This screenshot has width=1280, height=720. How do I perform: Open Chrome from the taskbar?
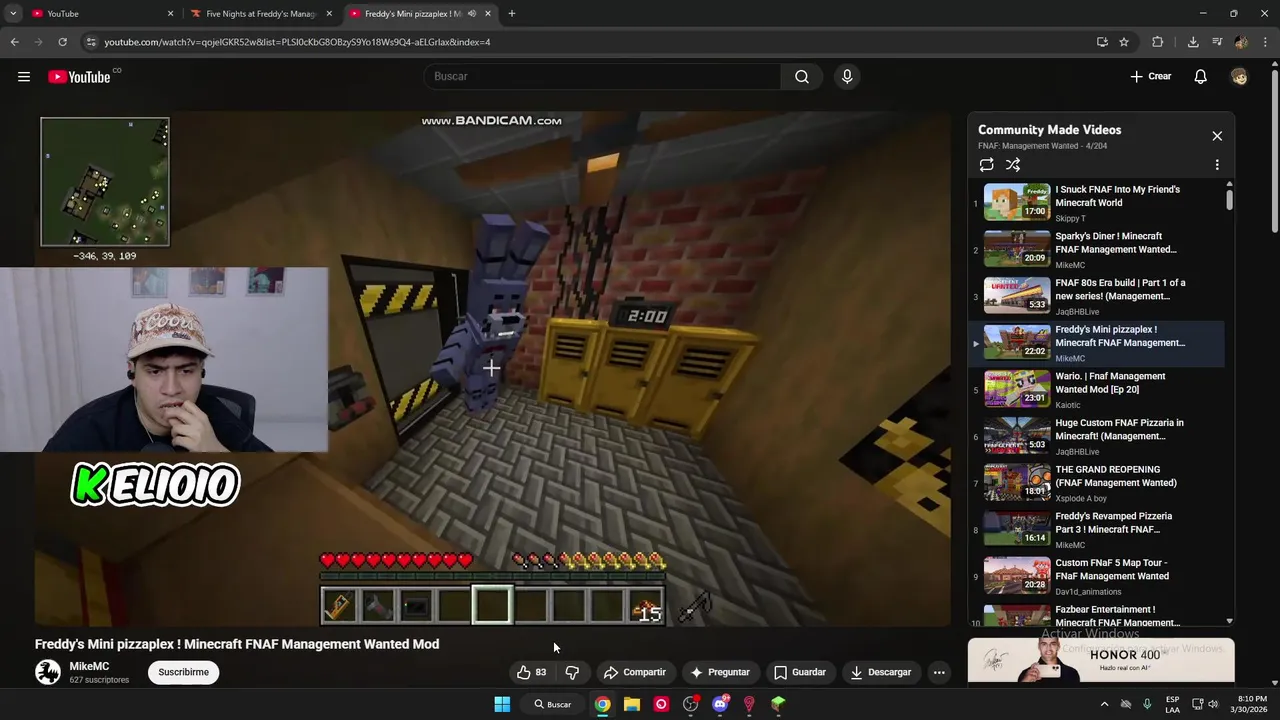[x=602, y=704]
